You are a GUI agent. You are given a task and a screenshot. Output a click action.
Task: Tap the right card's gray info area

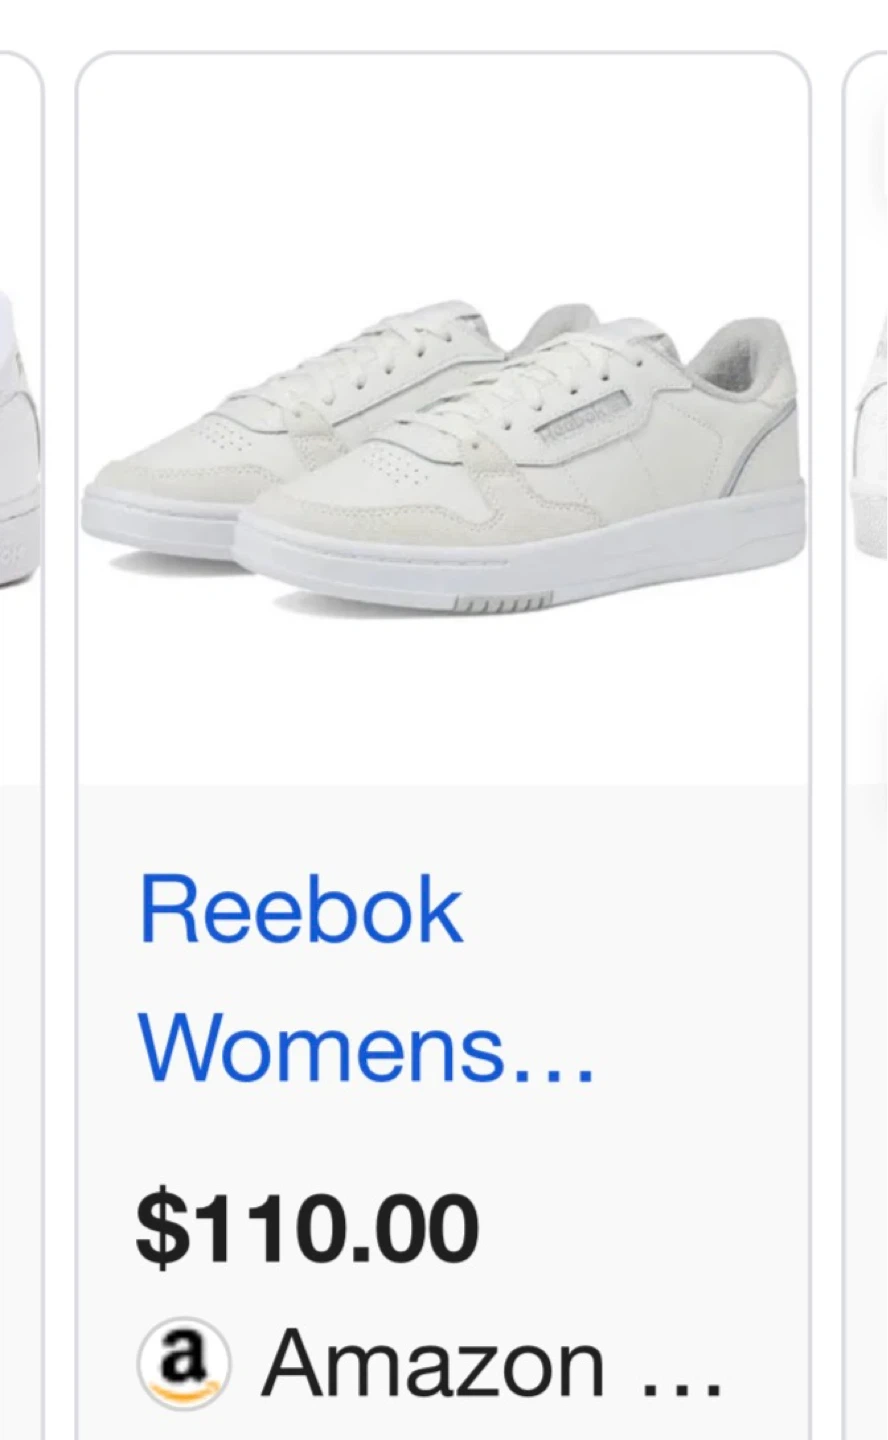[x=867, y=1112]
